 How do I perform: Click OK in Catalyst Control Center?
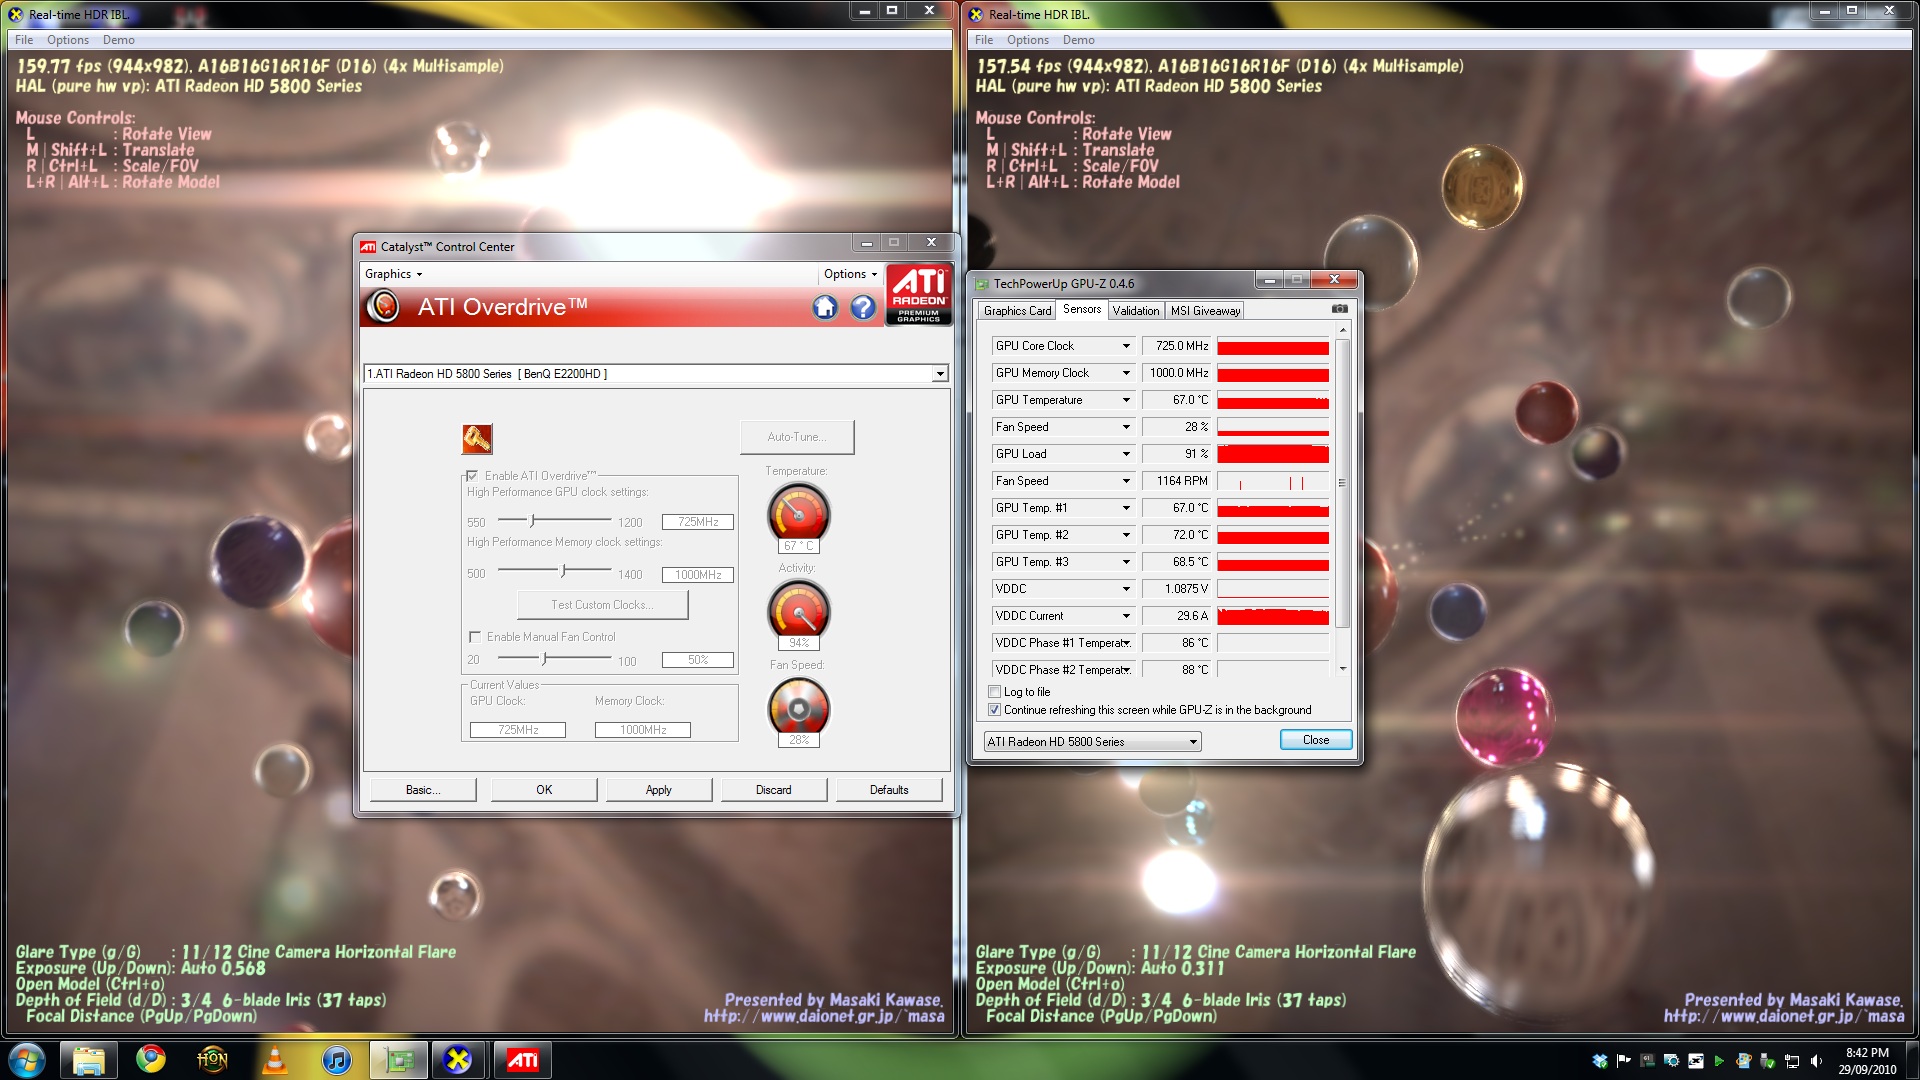pyautogui.click(x=544, y=790)
